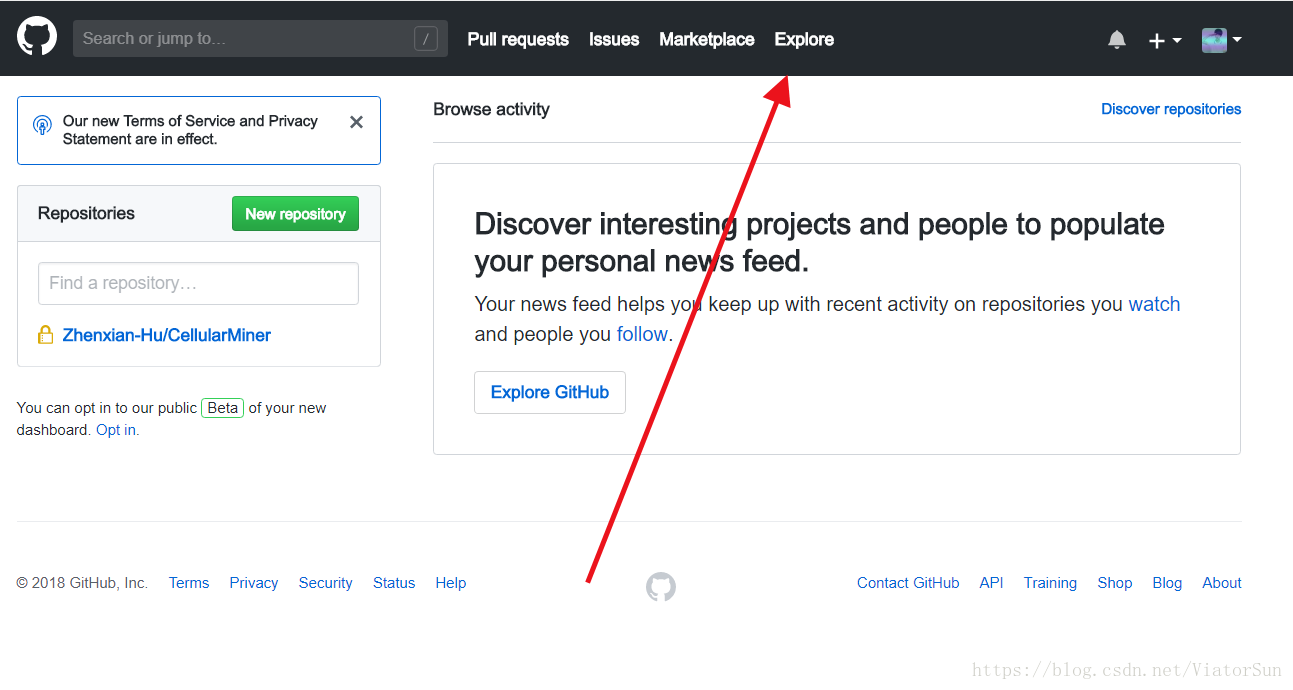Open the Shop footer link
The width and height of the screenshot is (1293, 690).
point(1115,583)
